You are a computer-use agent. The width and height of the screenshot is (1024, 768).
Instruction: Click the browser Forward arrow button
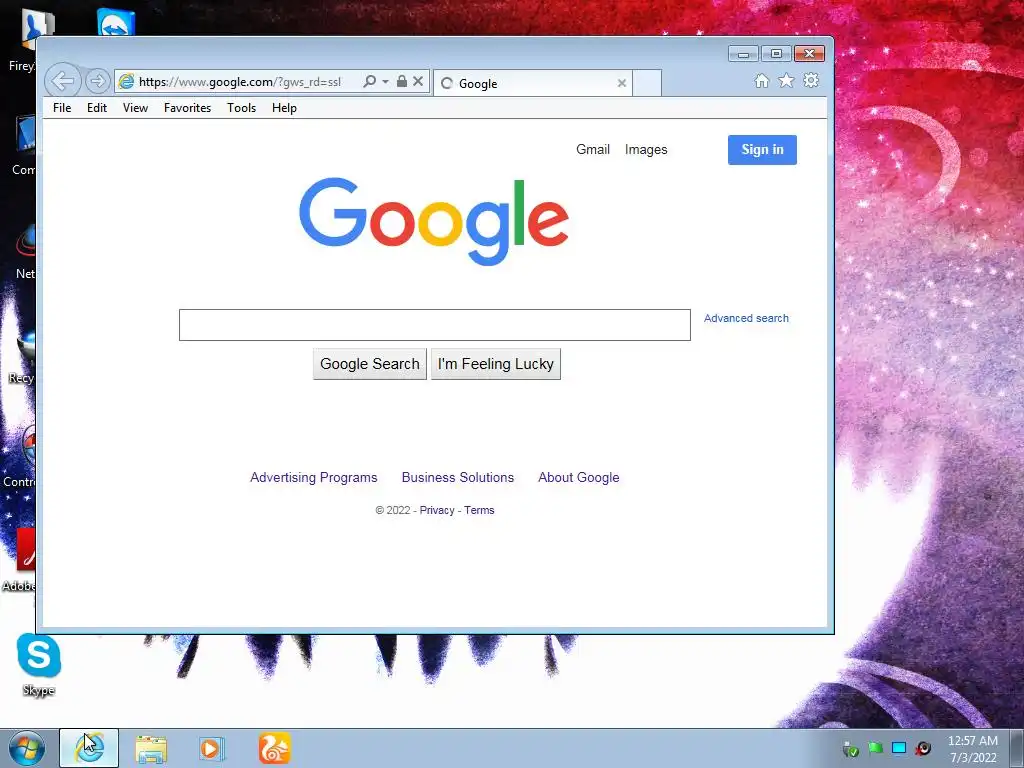coord(97,82)
